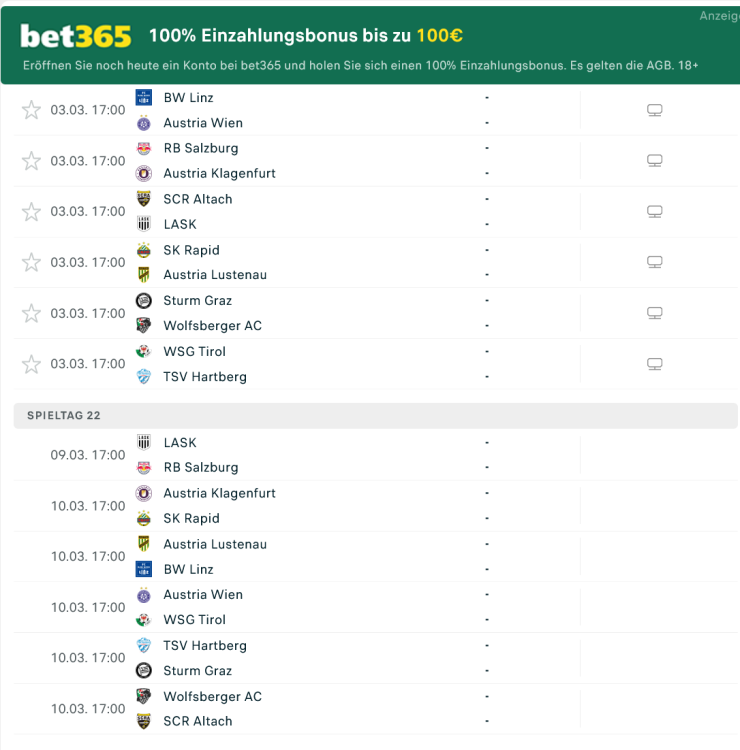
Task: Mark SK Rapid vs Austria Lustenau as favorite
Action: tap(31, 262)
